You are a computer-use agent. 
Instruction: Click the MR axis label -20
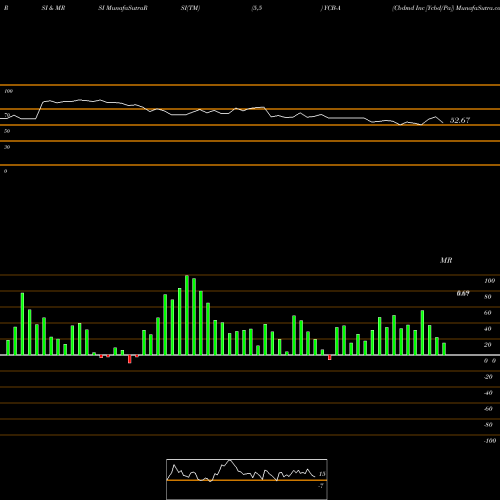(488, 377)
